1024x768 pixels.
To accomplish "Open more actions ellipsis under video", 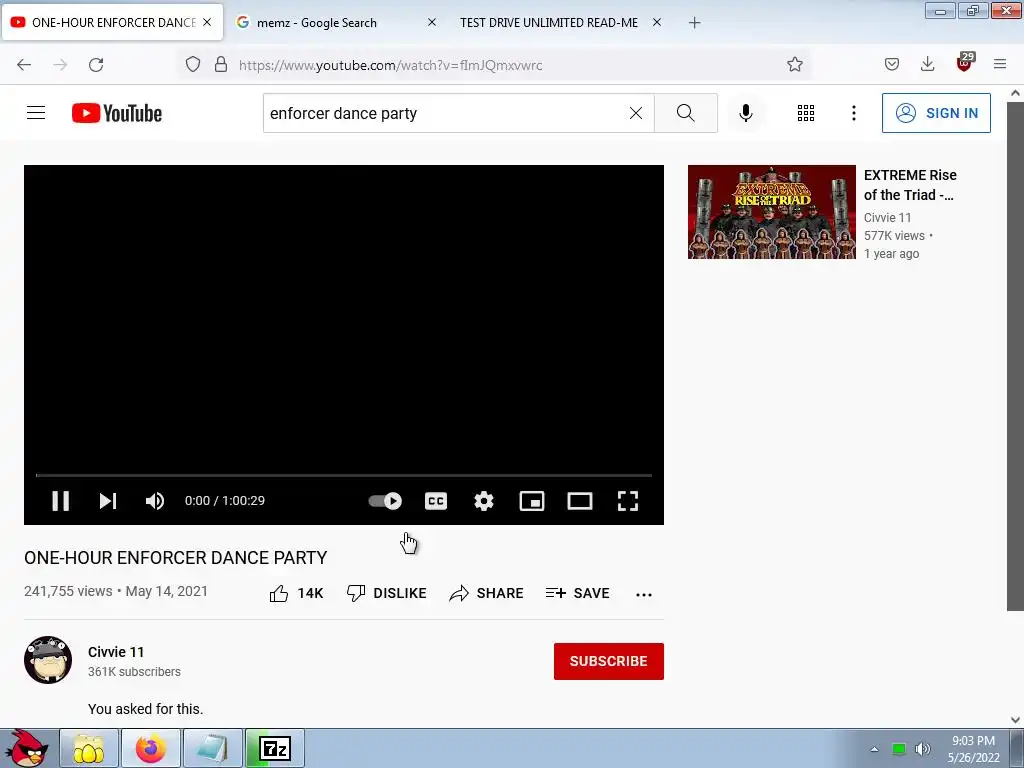I will click(x=644, y=594).
